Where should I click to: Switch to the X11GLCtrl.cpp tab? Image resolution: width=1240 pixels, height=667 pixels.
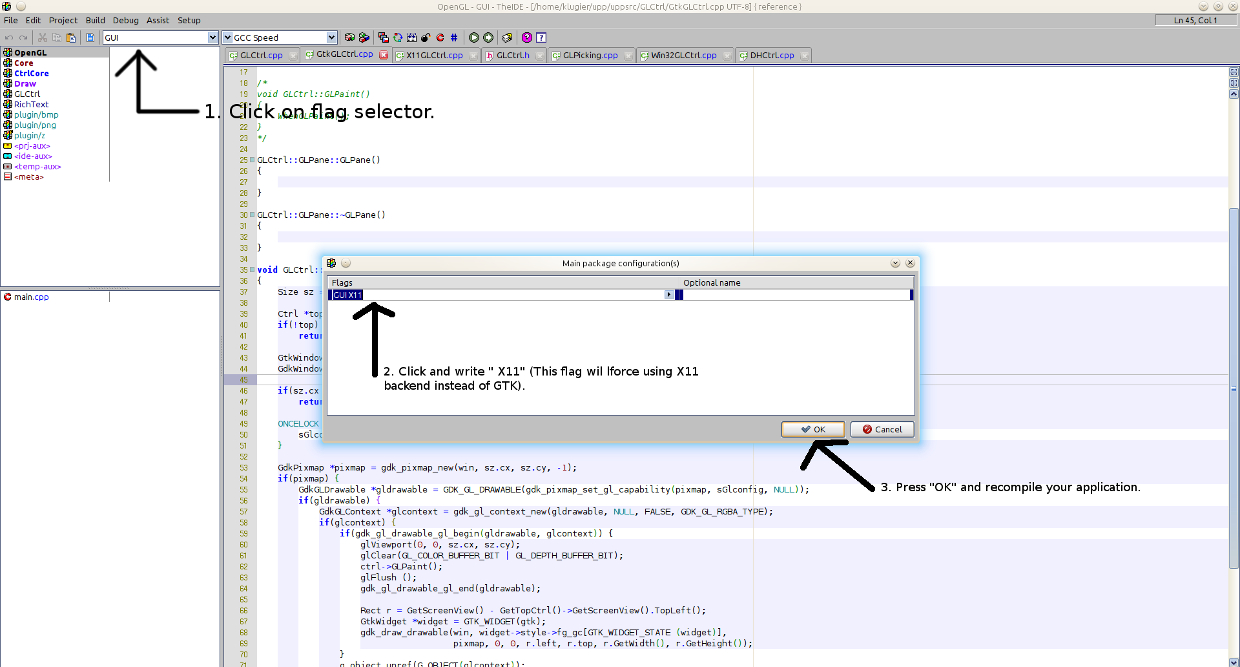434,55
